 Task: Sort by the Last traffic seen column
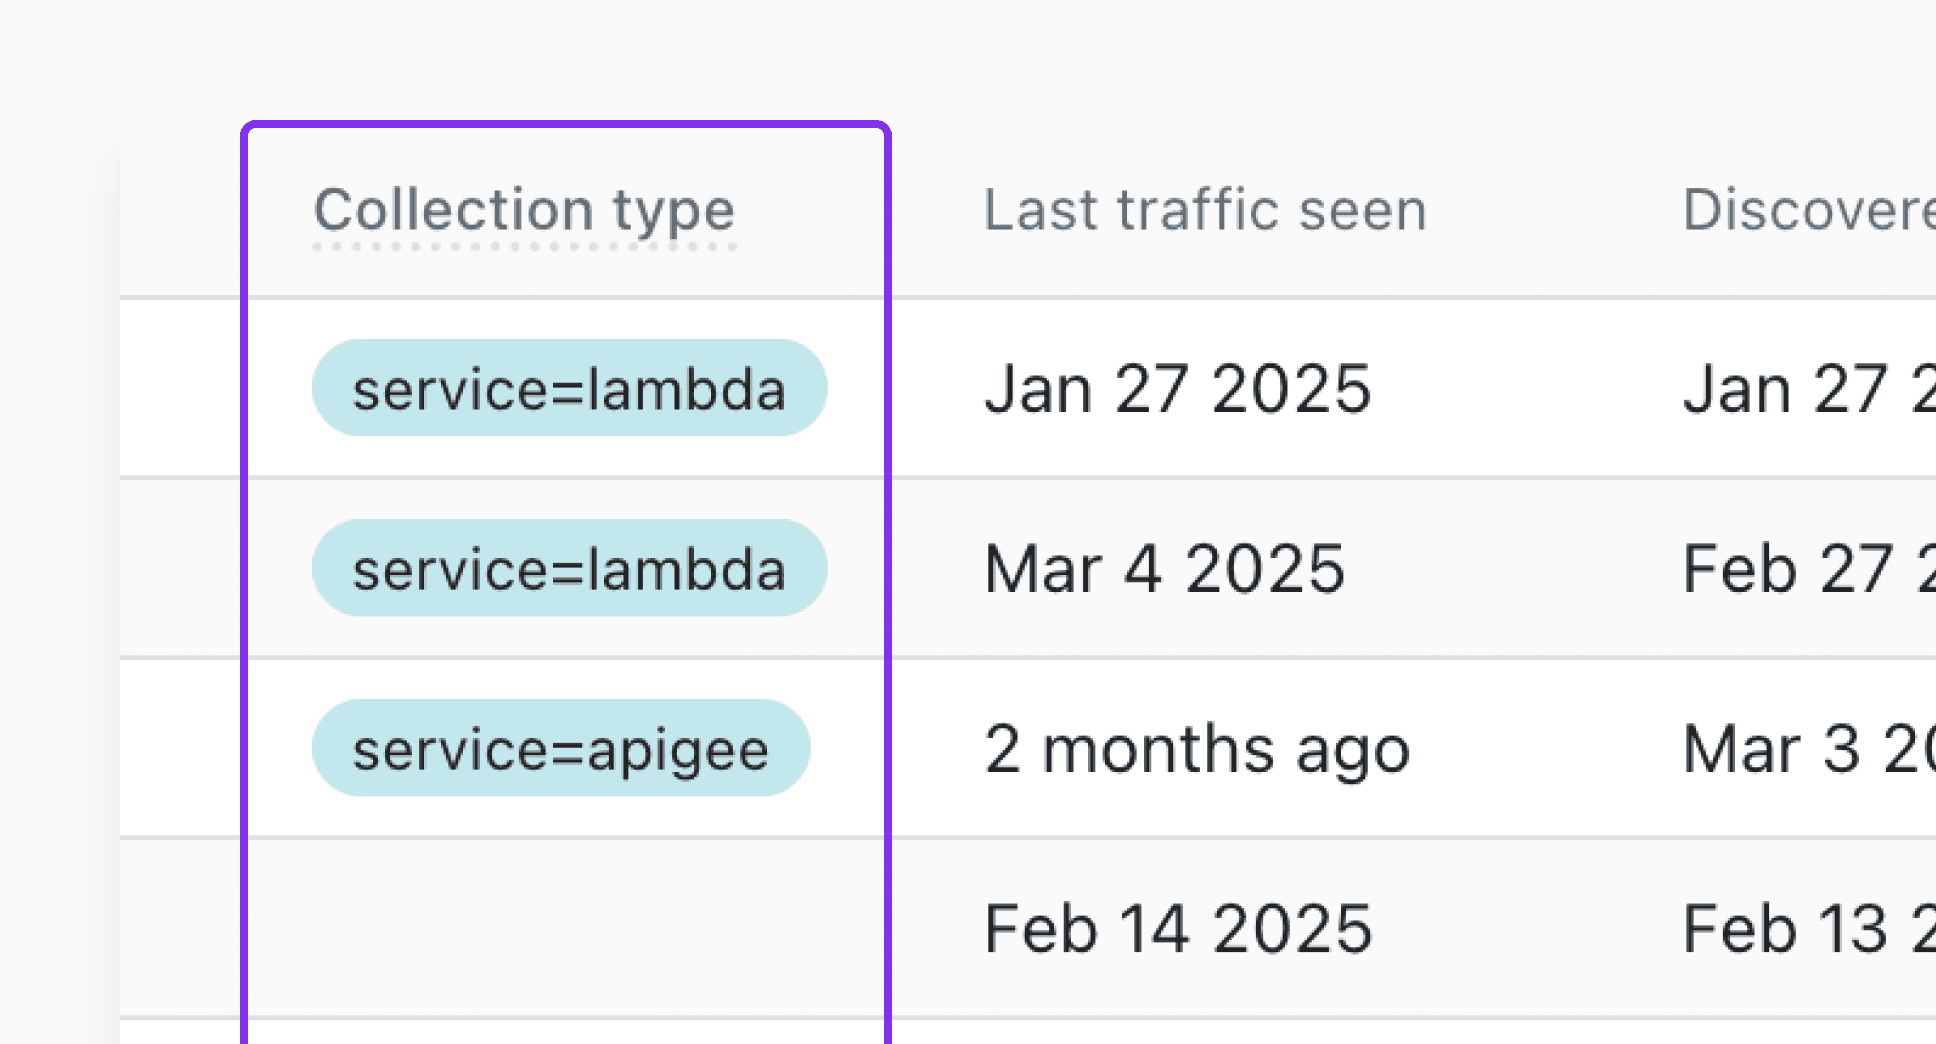click(1204, 210)
